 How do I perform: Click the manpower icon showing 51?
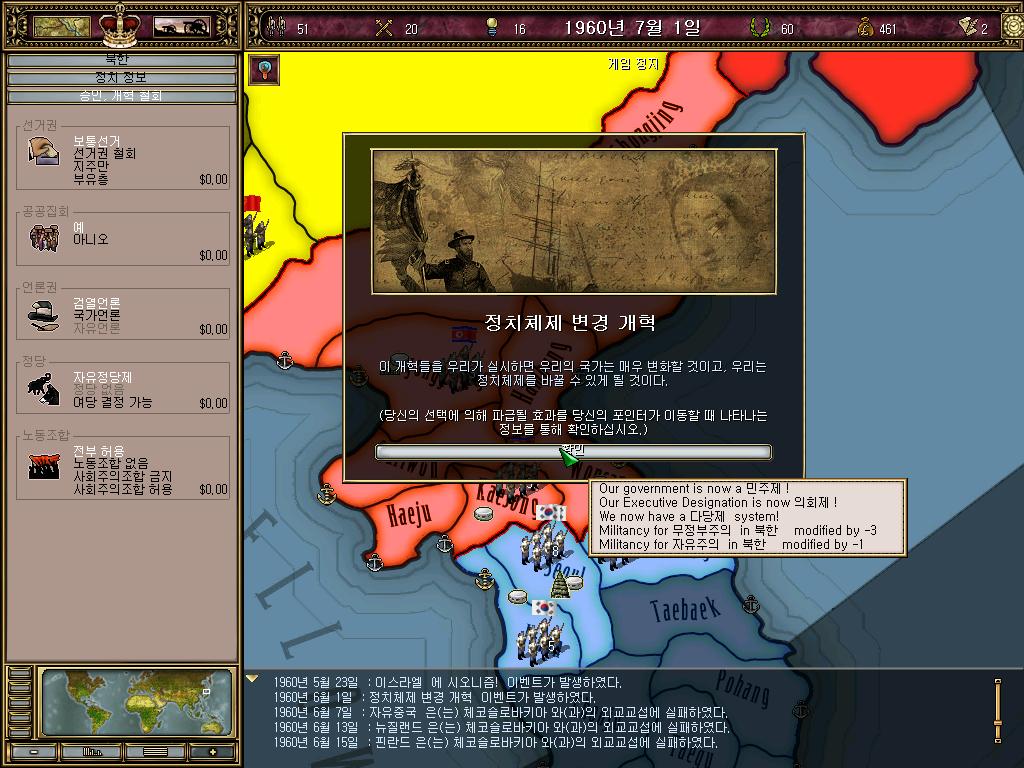[x=278, y=27]
